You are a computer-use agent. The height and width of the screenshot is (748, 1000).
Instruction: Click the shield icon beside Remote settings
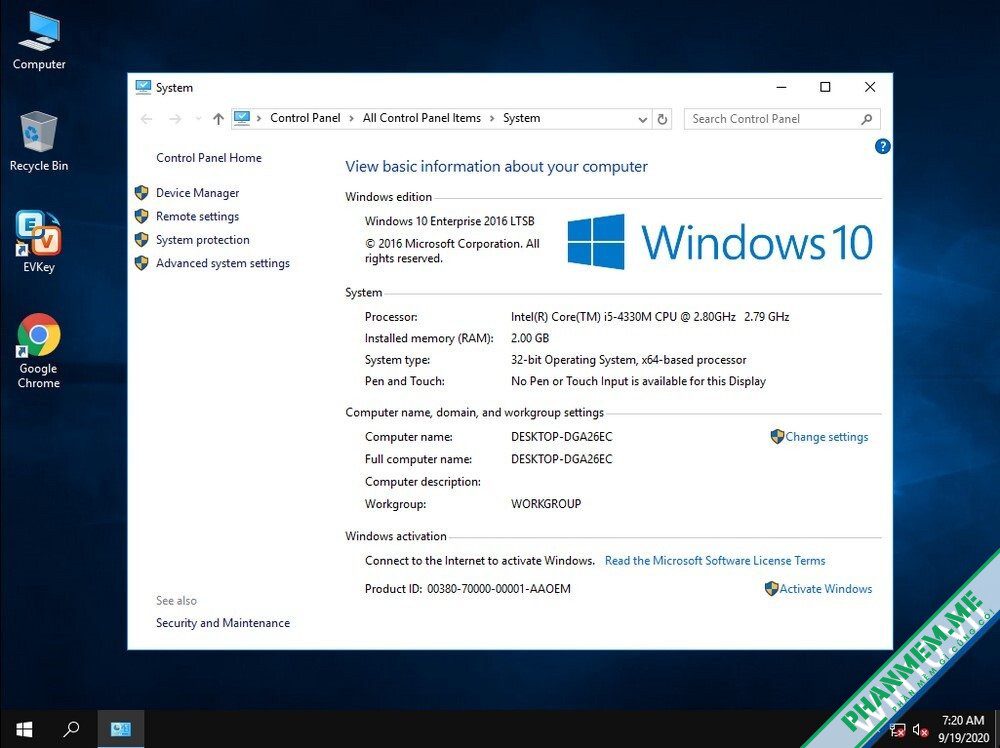click(142, 216)
